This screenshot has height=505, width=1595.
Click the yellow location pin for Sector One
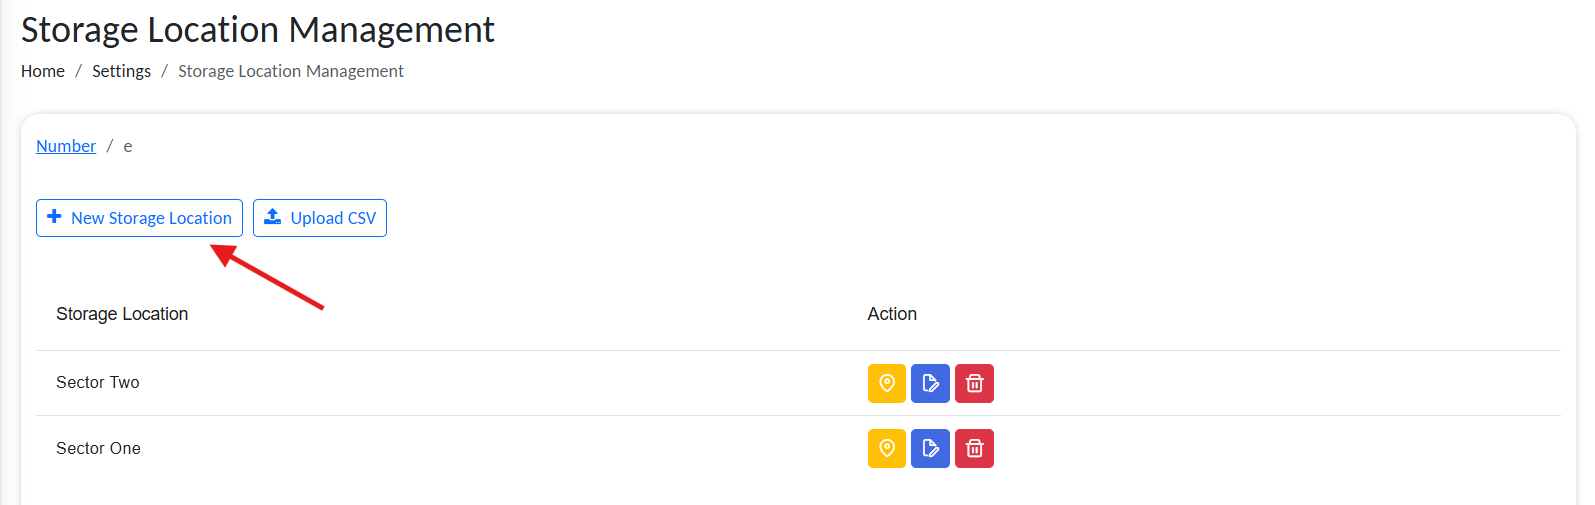point(886,448)
